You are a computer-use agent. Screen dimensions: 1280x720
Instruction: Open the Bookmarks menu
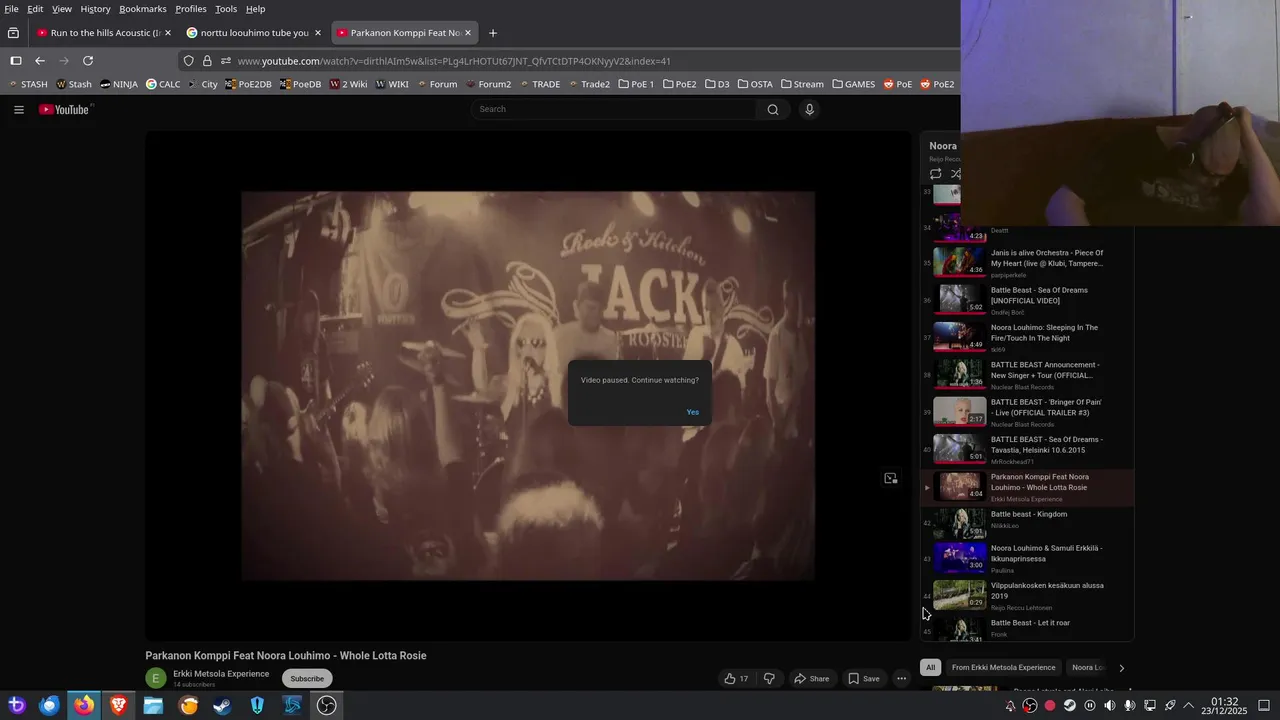coord(143,9)
